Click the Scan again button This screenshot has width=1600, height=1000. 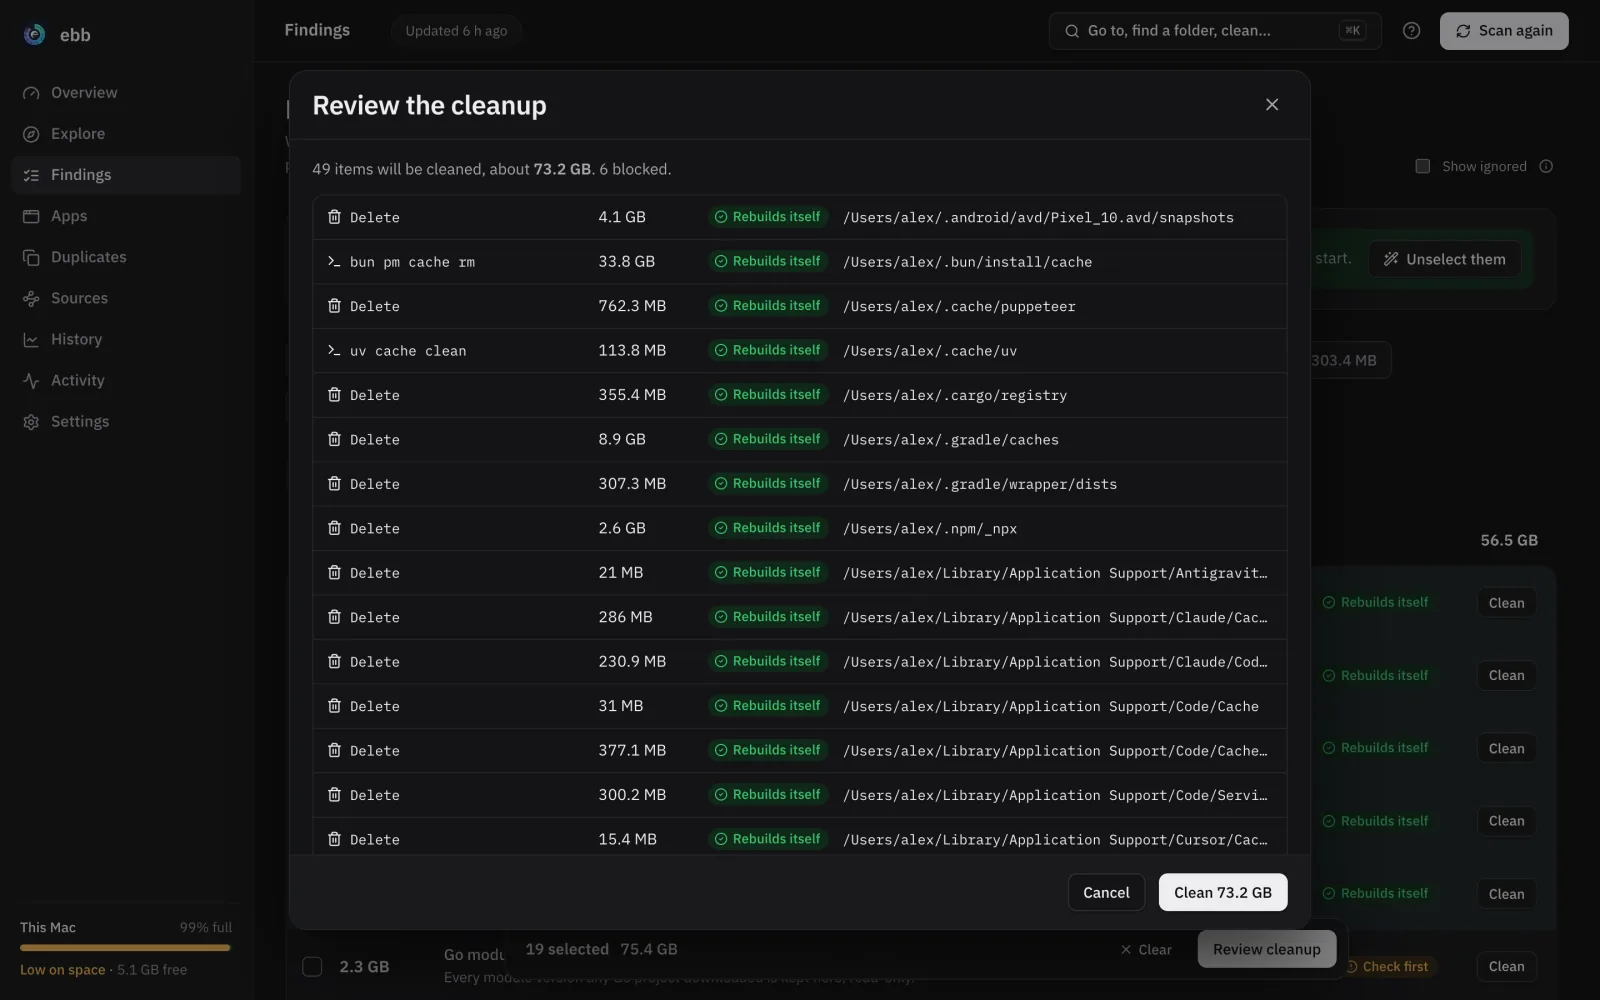click(x=1504, y=31)
